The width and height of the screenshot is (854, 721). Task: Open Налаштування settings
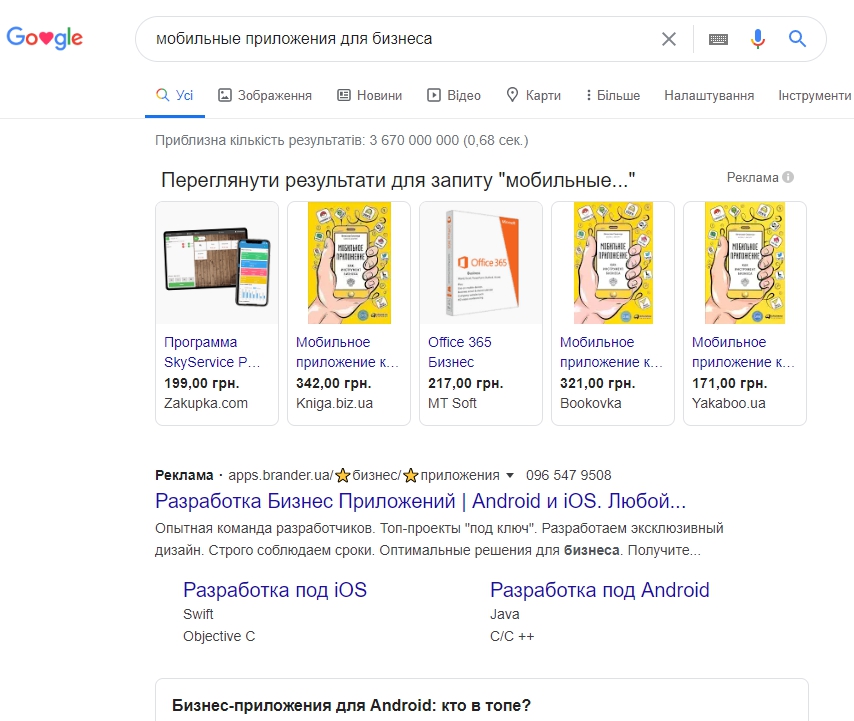point(709,95)
